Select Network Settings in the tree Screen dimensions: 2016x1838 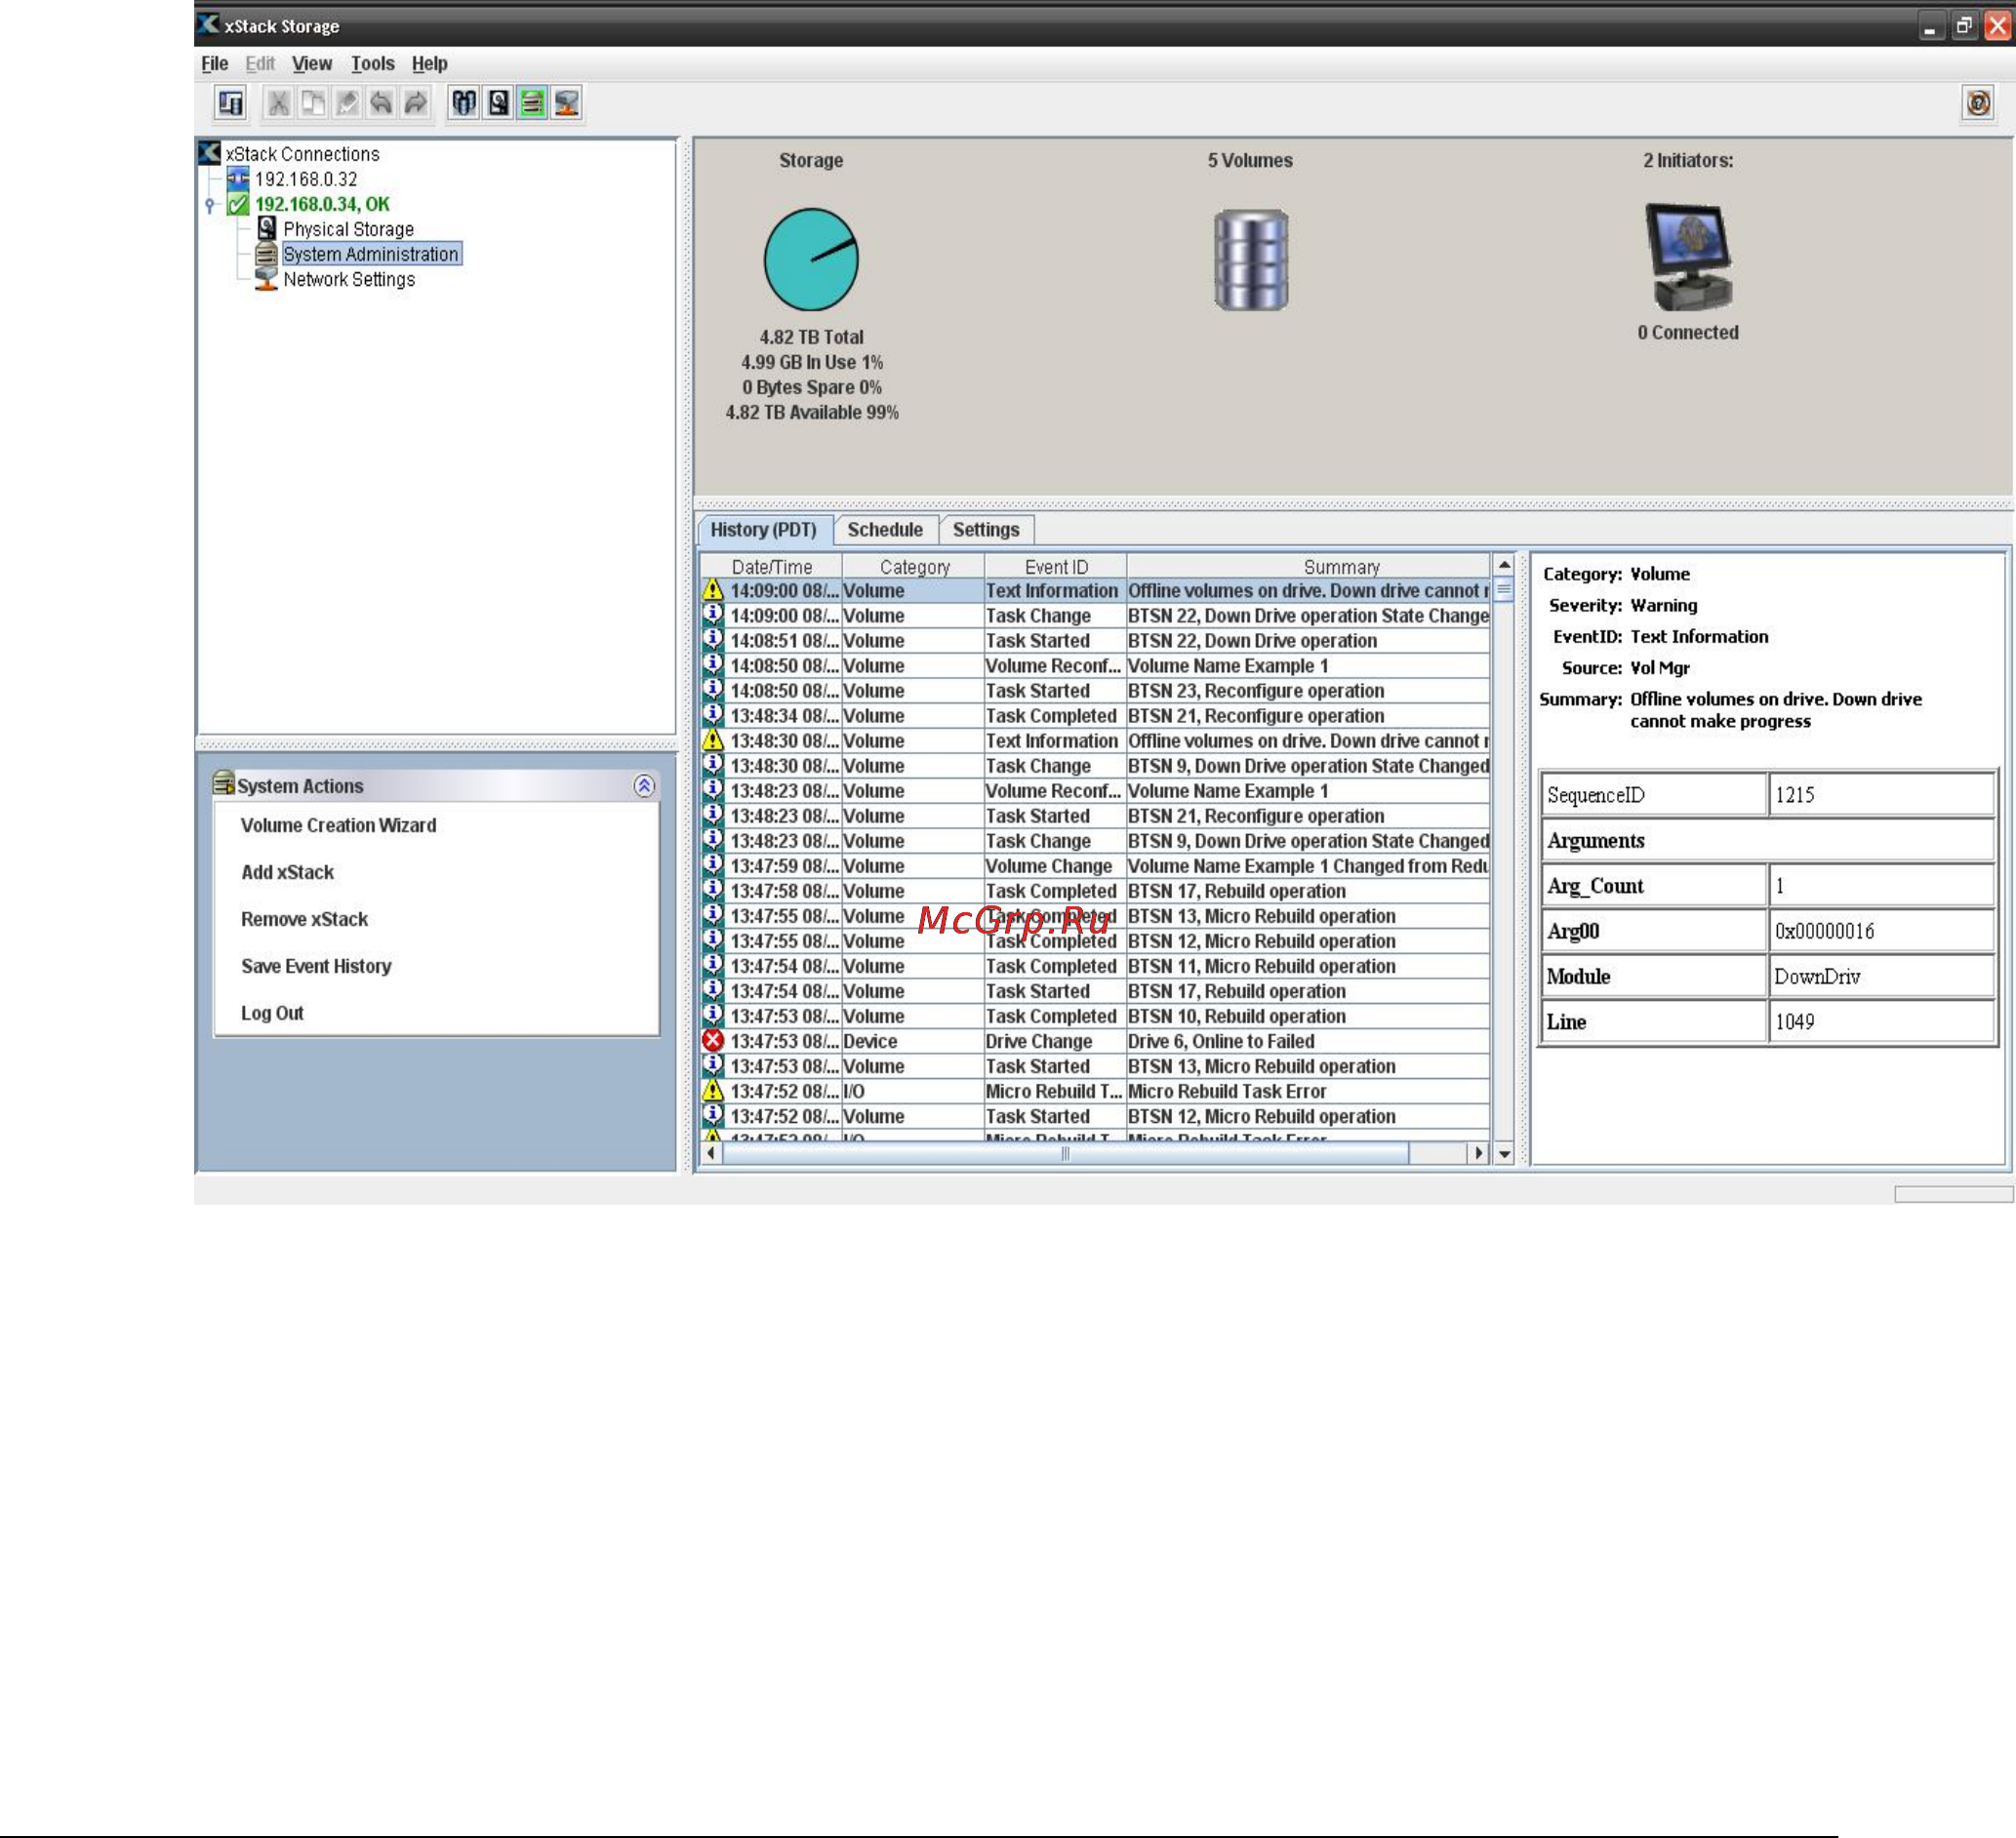(x=349, y=279)
